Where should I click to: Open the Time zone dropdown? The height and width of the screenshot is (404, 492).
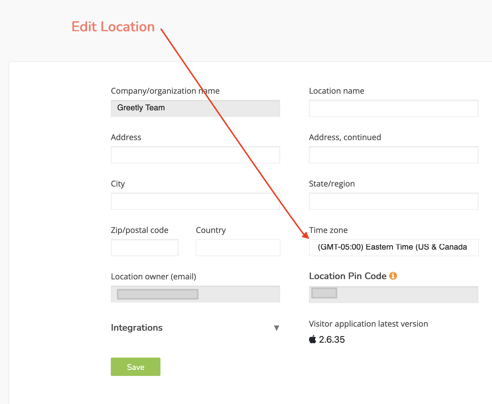(394, 247)
